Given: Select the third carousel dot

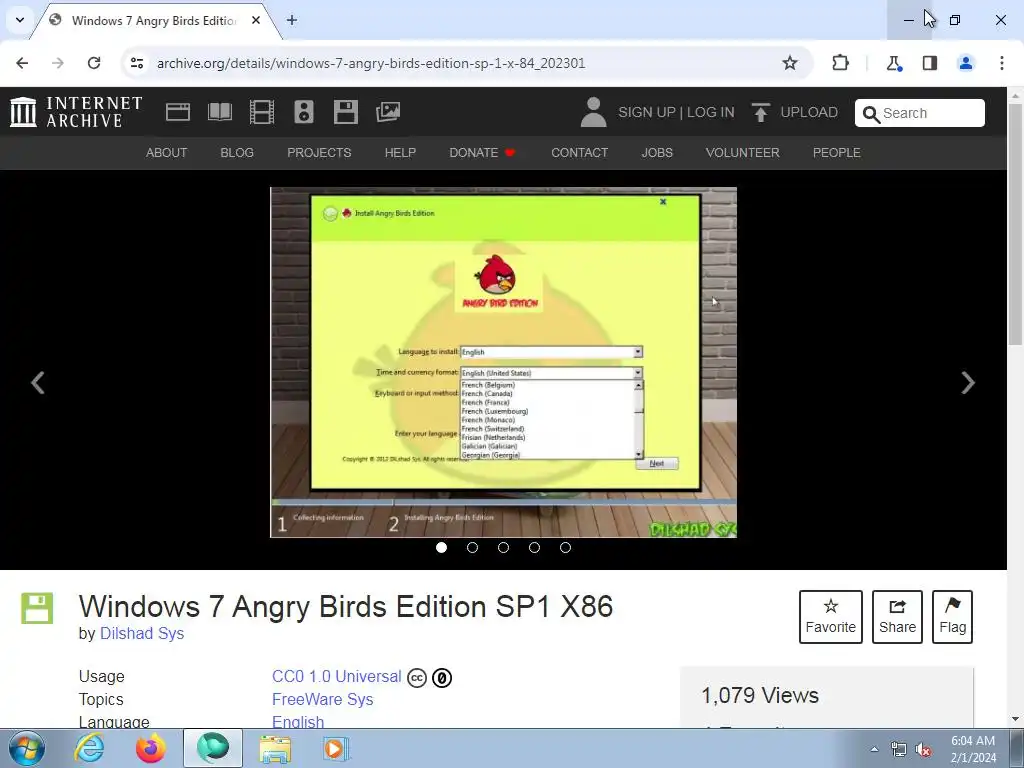Looking at the screenshot, I should click(504, 547).
